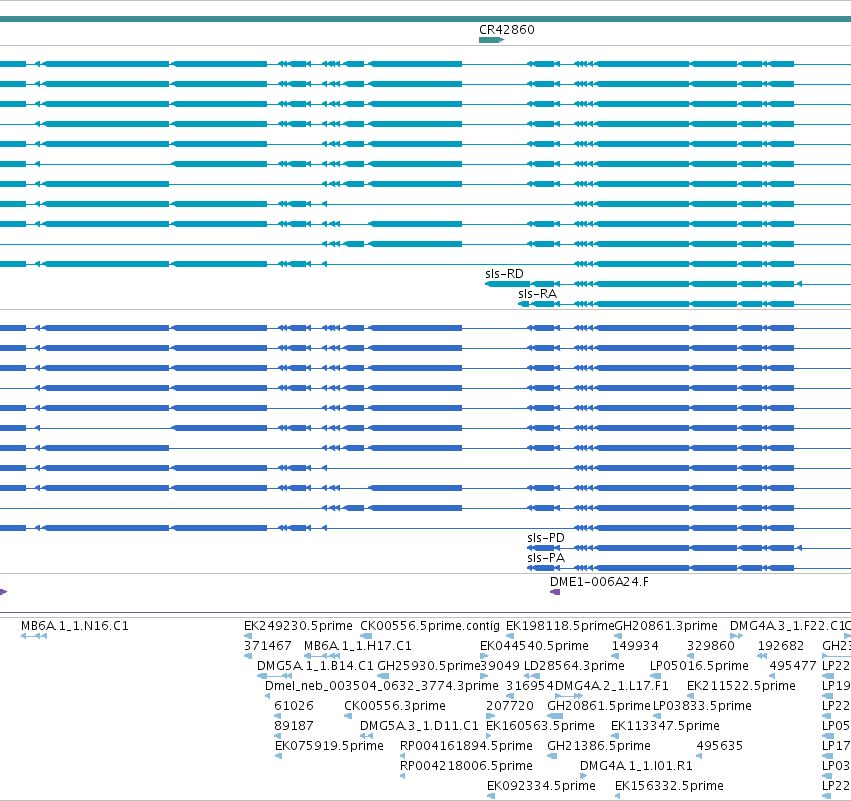851x801 pixels.
Task: Open the EK156332.5prime EST label
Action: tap(669, 786)
